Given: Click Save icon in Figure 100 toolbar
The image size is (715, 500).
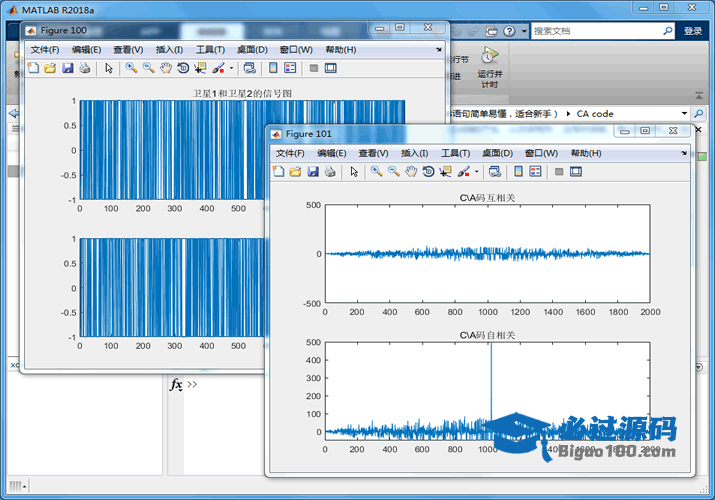Looking at the screenshot, I should pyautogui.click(x=67, y=68).
